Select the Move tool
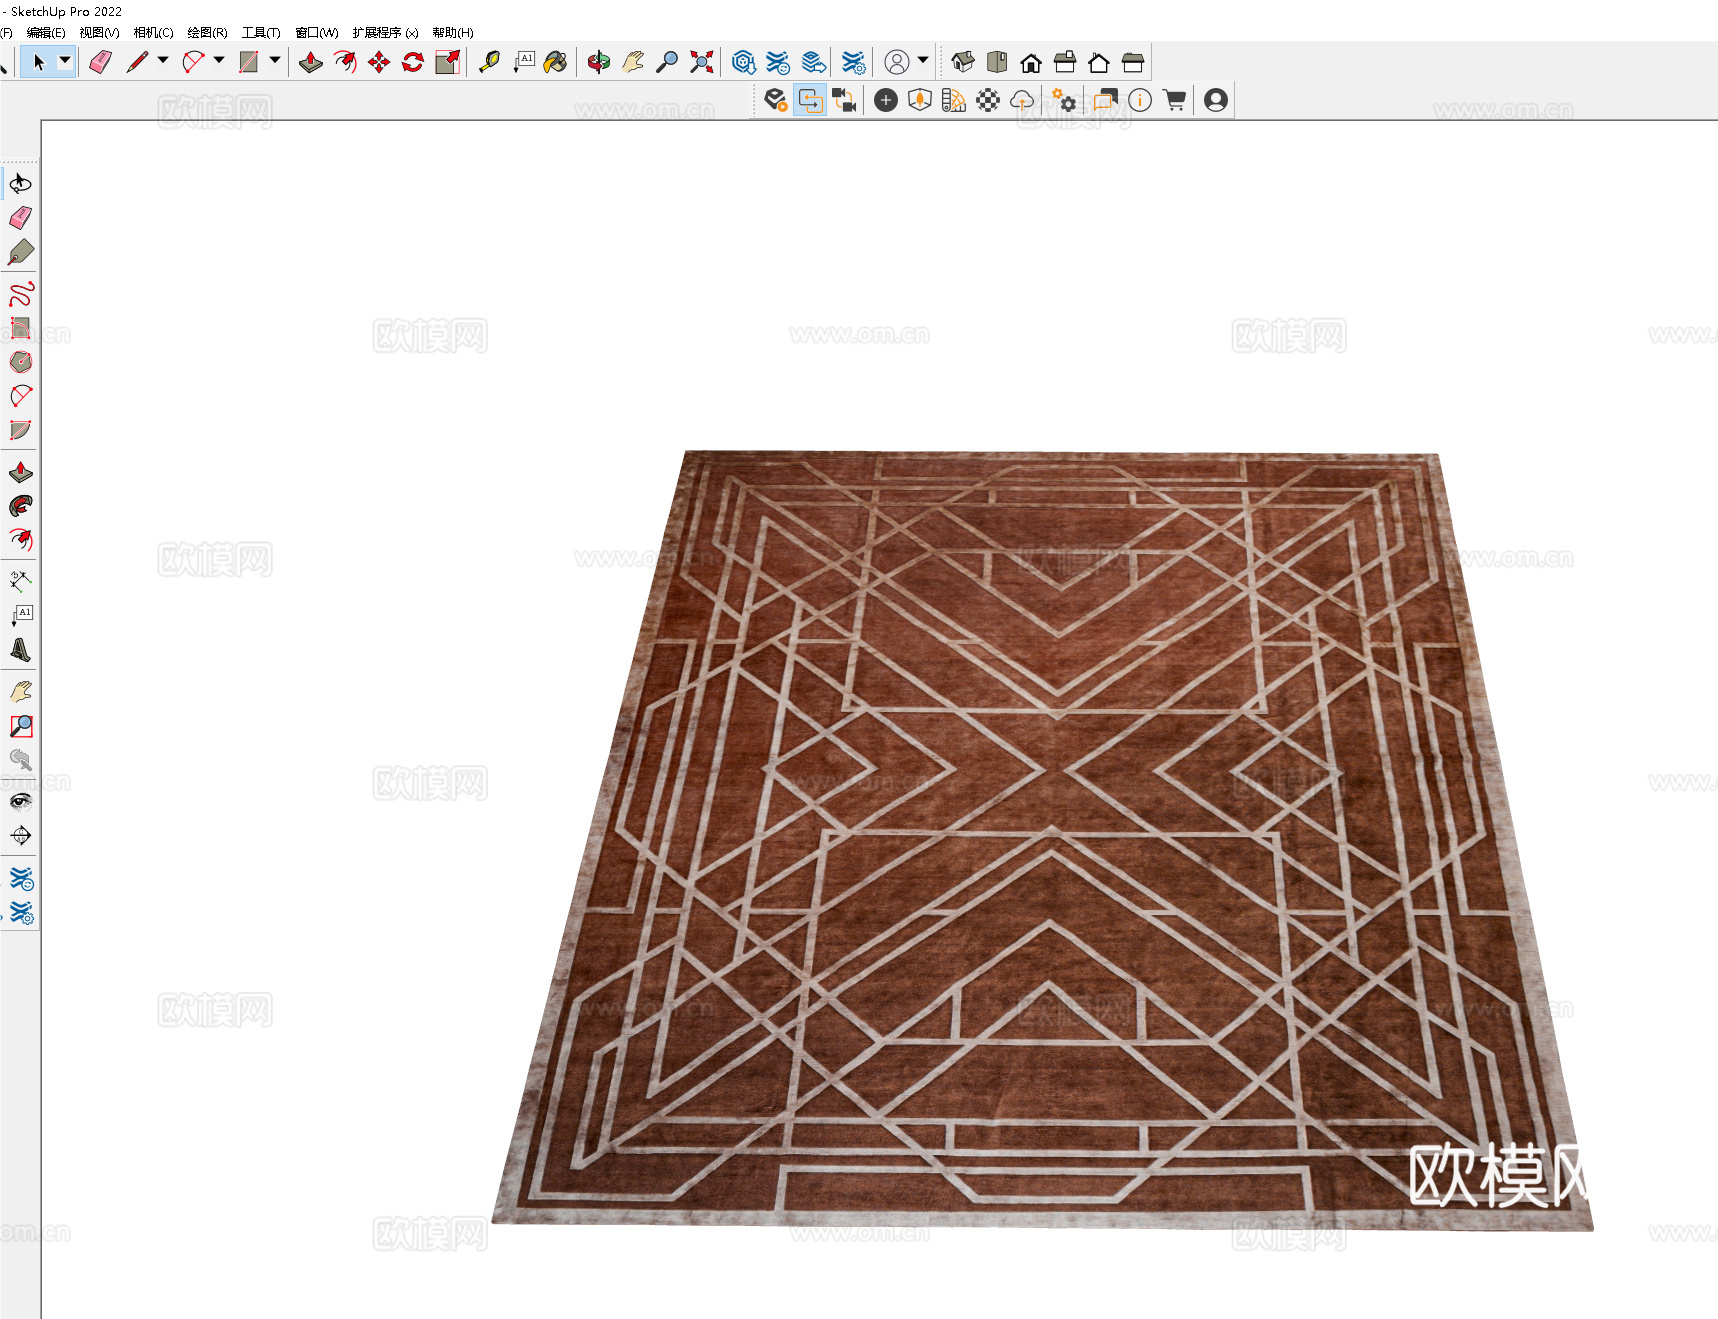Viewport: 1718px width, 1319px height. [379, 62]
